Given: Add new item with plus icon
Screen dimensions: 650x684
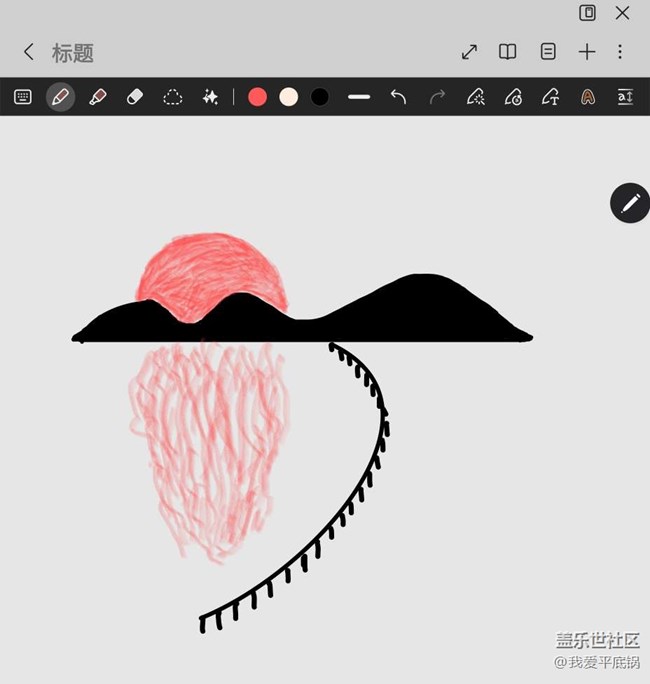Looking at the screenshot, I should 587,52.
